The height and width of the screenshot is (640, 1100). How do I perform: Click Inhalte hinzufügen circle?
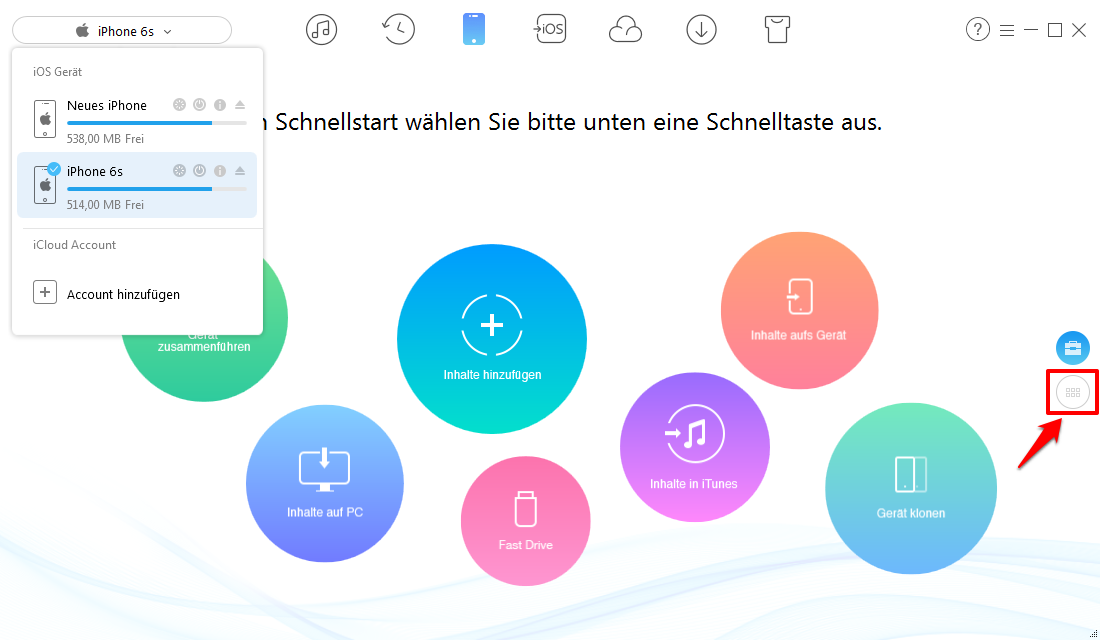pyautogui.click(x=492, y=339)
